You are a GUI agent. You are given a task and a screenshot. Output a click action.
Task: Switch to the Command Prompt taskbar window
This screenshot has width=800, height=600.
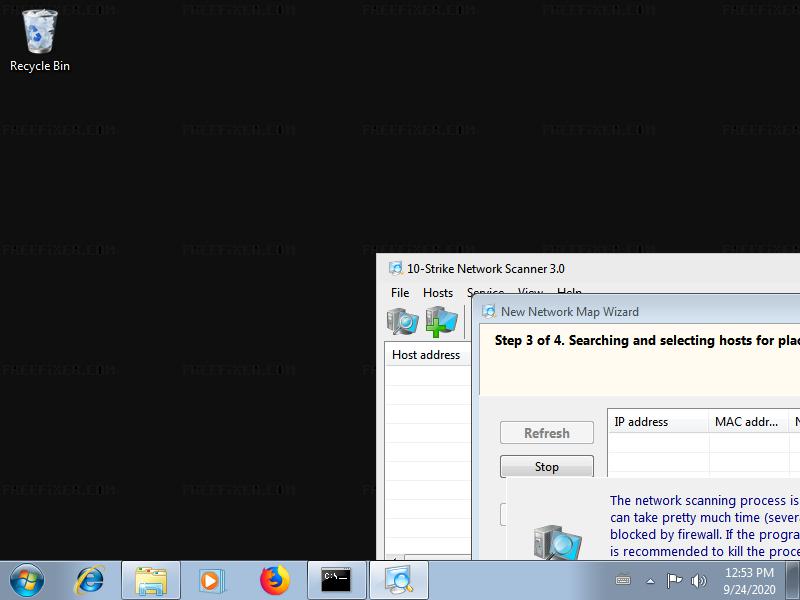coord(336,580)
